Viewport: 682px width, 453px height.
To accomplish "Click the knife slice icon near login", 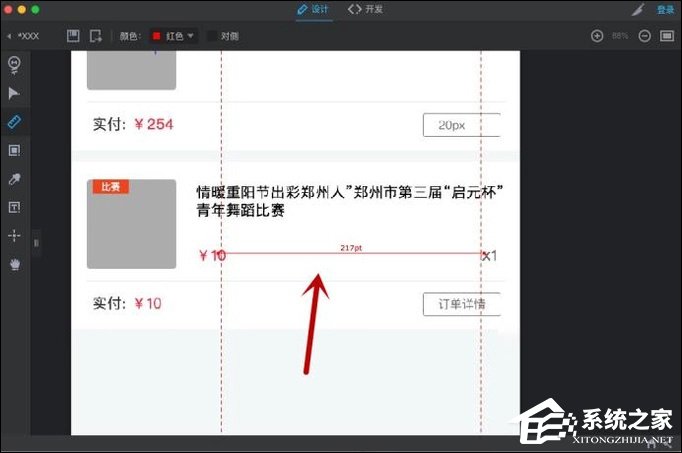I will (x=639, y=9).
